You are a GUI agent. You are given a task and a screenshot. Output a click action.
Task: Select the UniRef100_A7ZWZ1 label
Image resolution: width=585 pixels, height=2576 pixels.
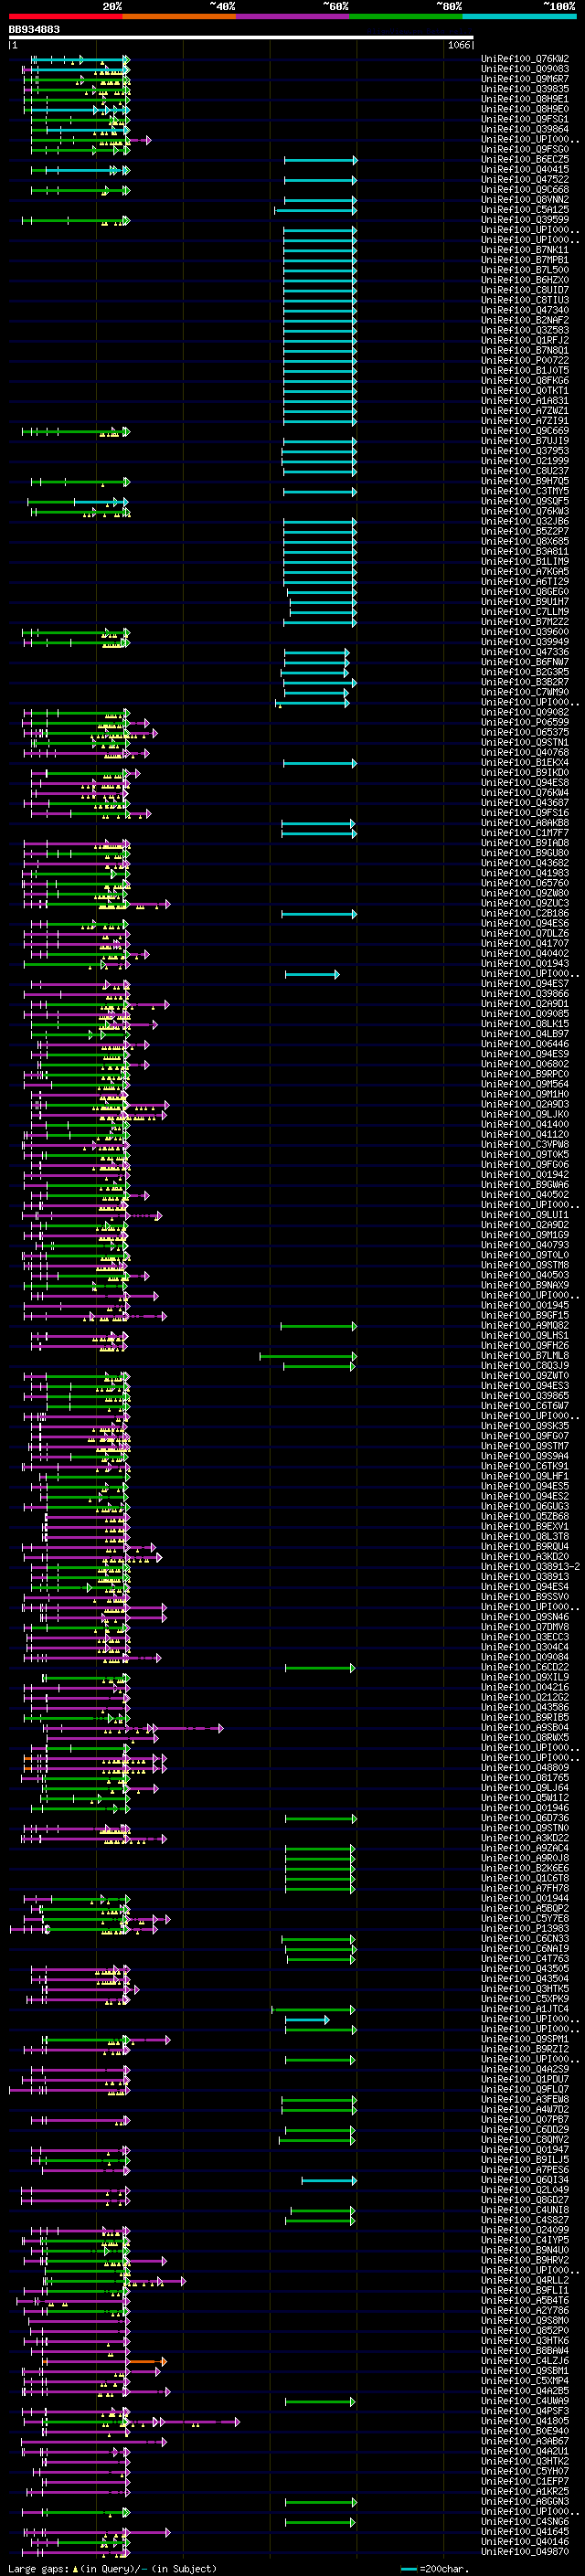525,410
